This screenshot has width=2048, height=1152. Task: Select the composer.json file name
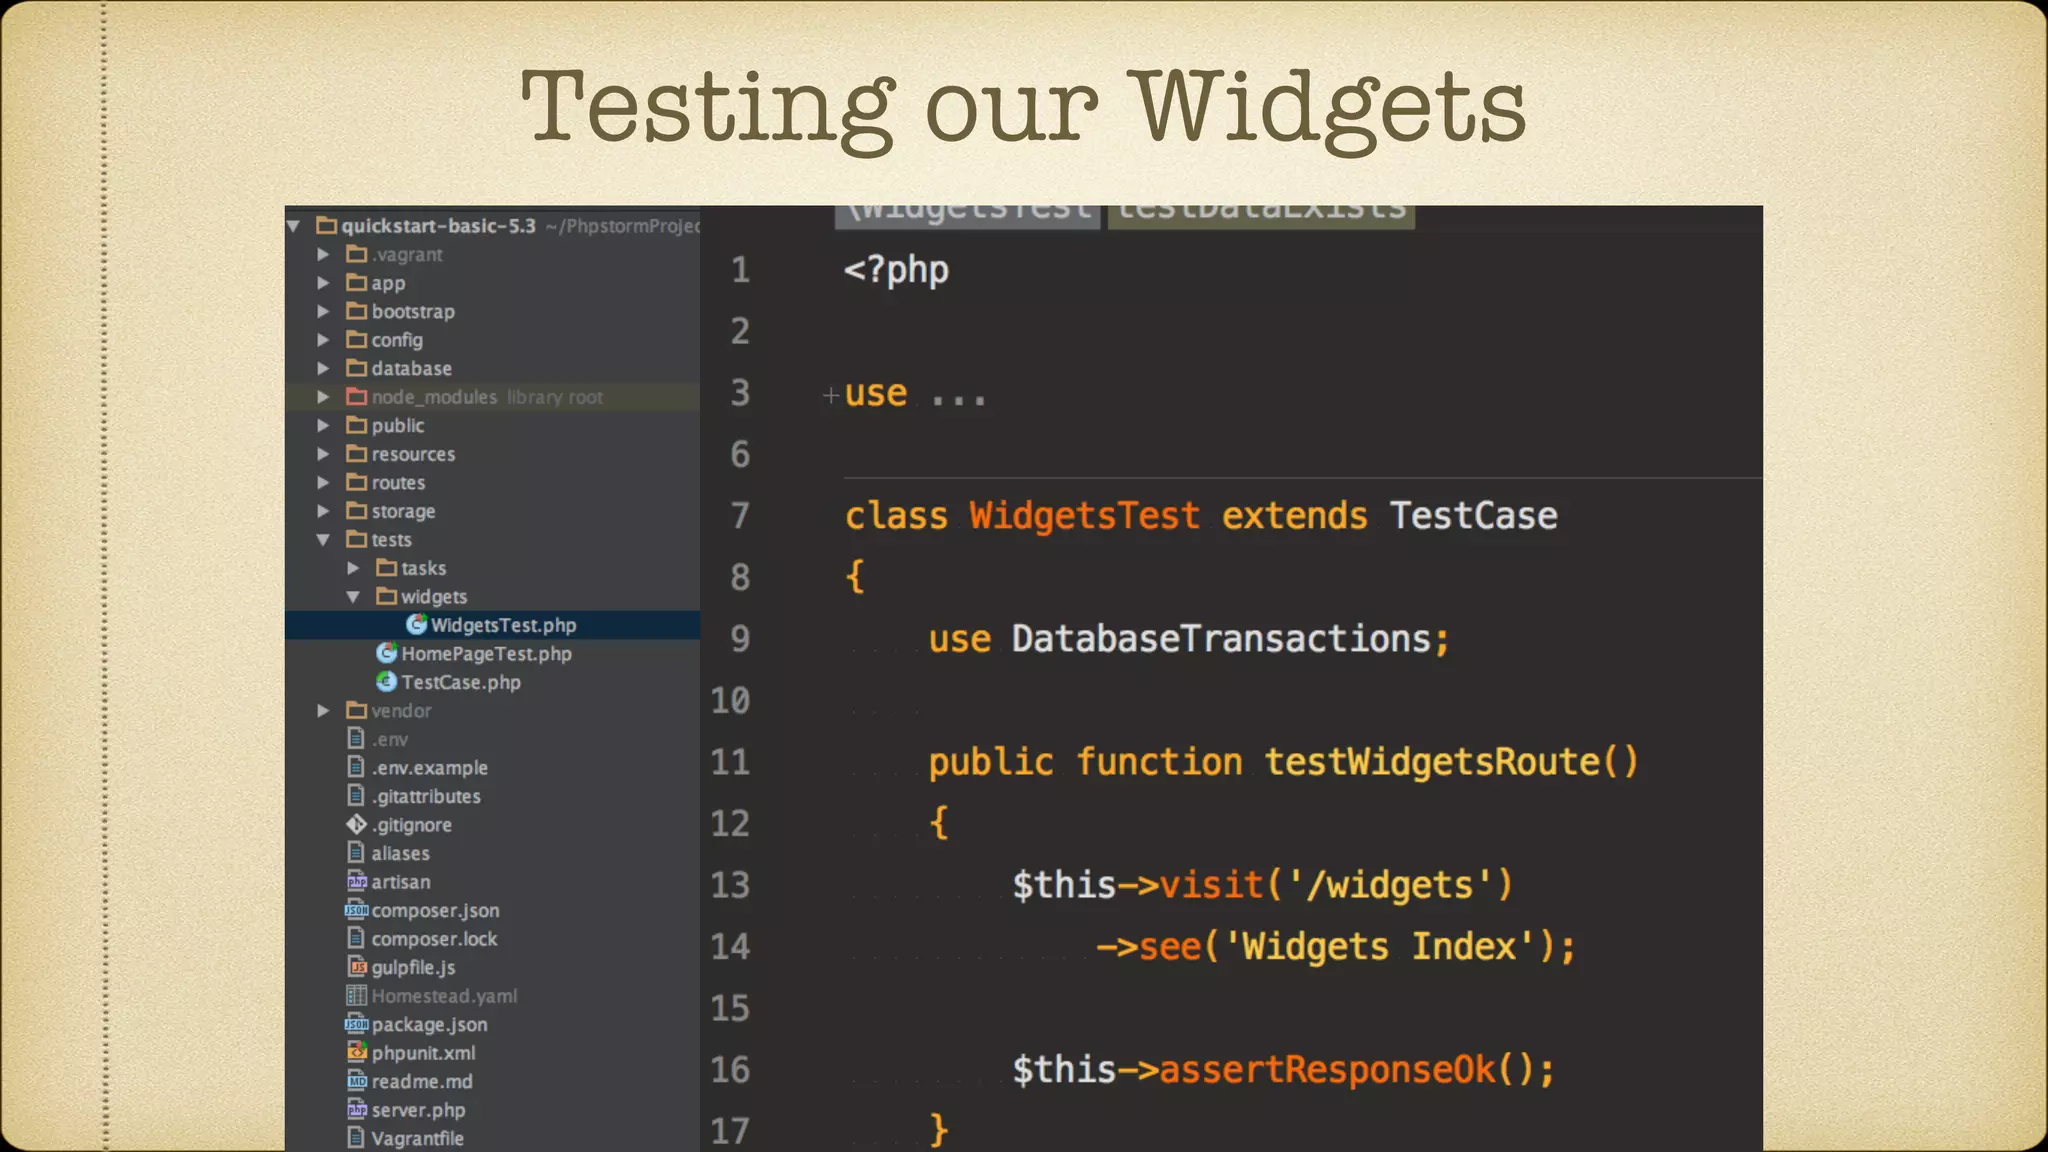[435, 911]
